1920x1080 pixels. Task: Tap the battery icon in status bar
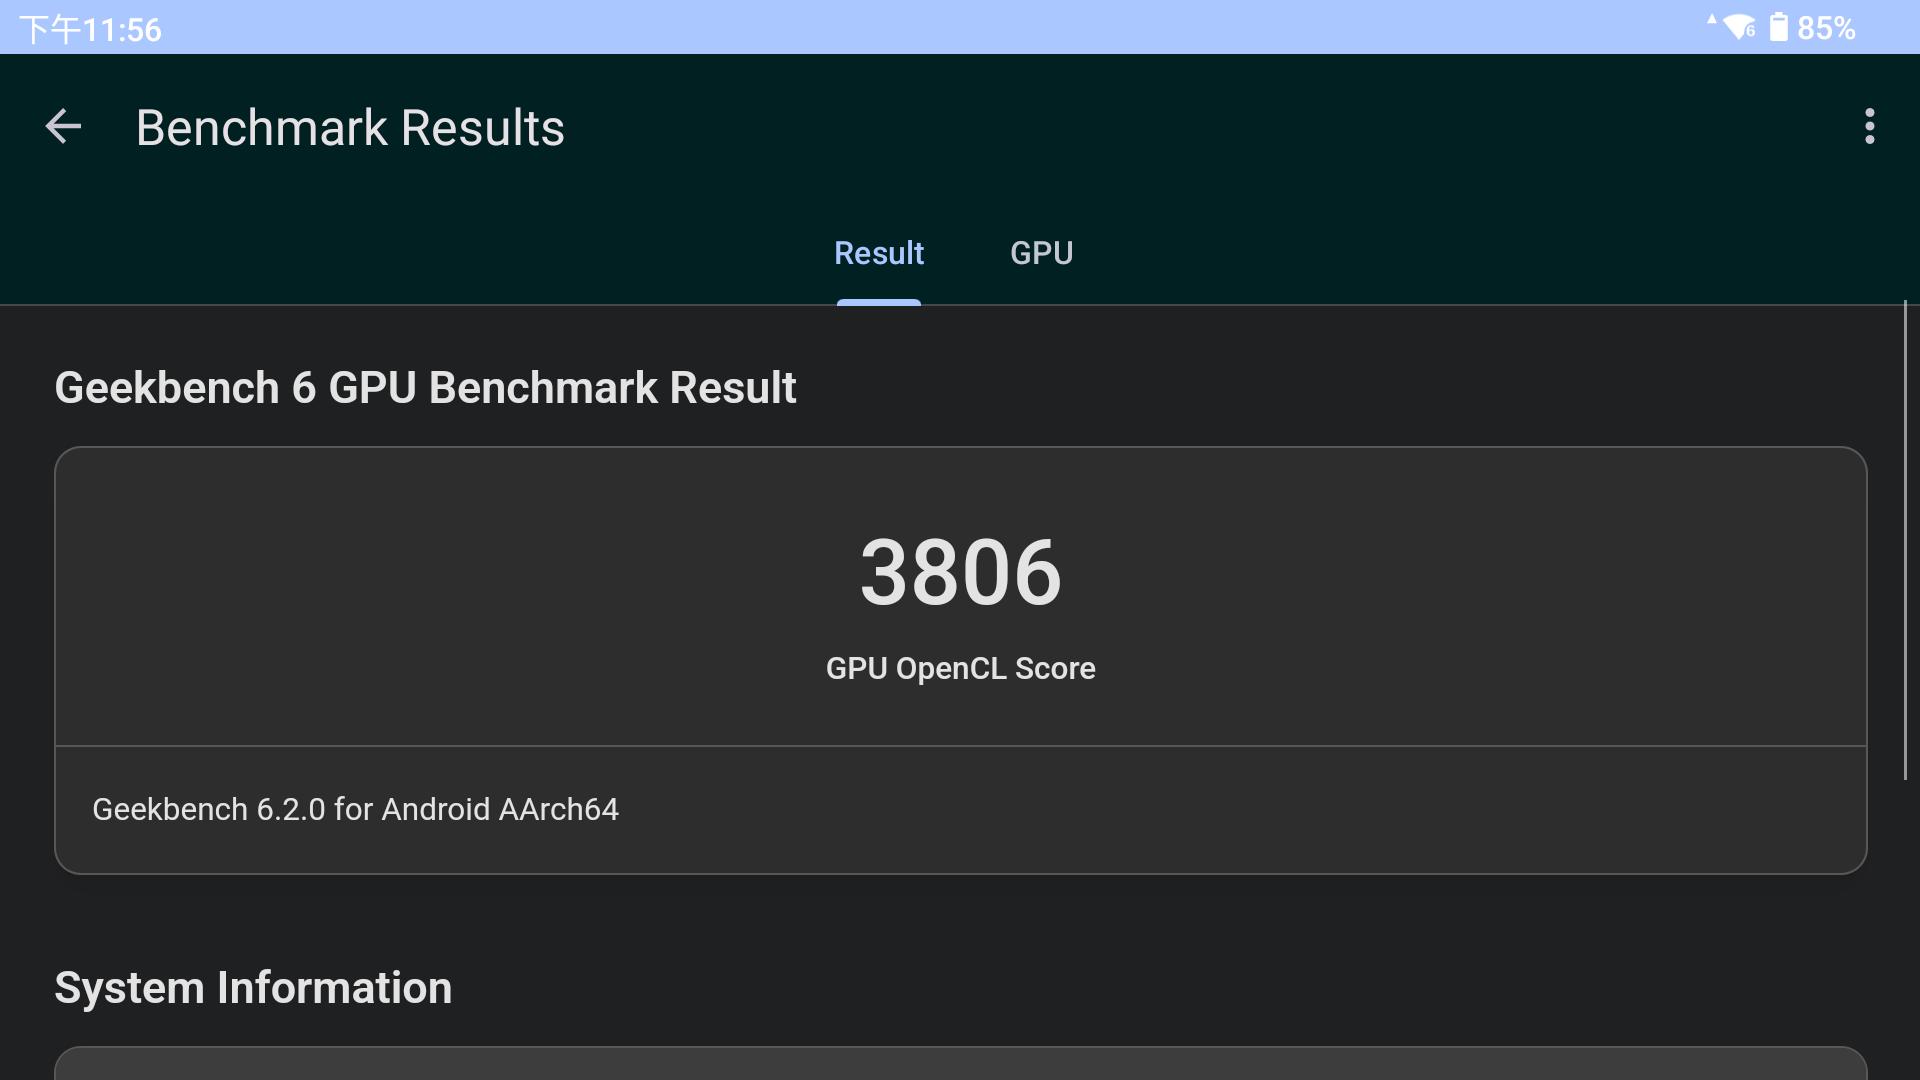[1778, 27]
